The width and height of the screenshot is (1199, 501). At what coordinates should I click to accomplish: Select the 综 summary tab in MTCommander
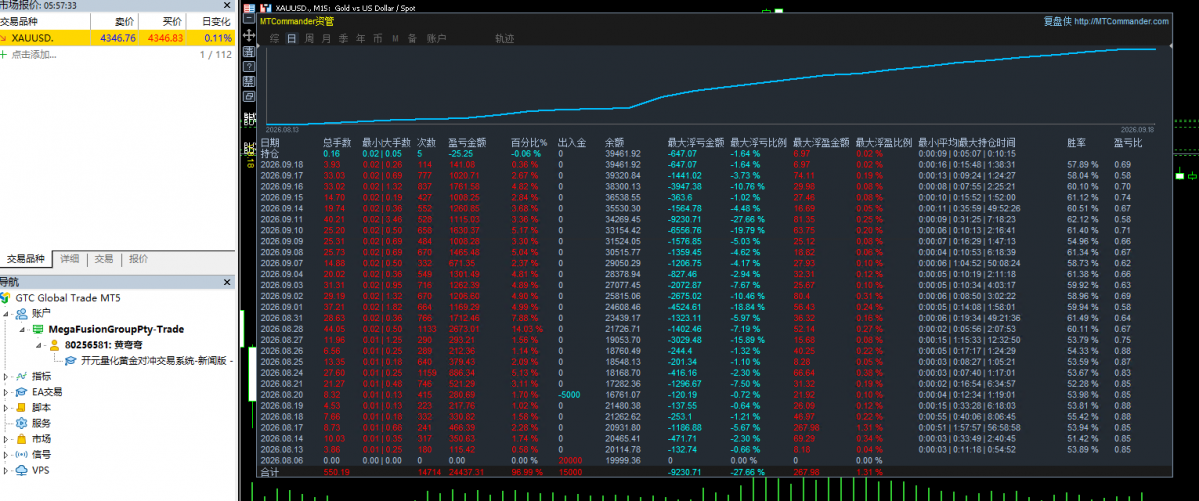coord(275,38)
